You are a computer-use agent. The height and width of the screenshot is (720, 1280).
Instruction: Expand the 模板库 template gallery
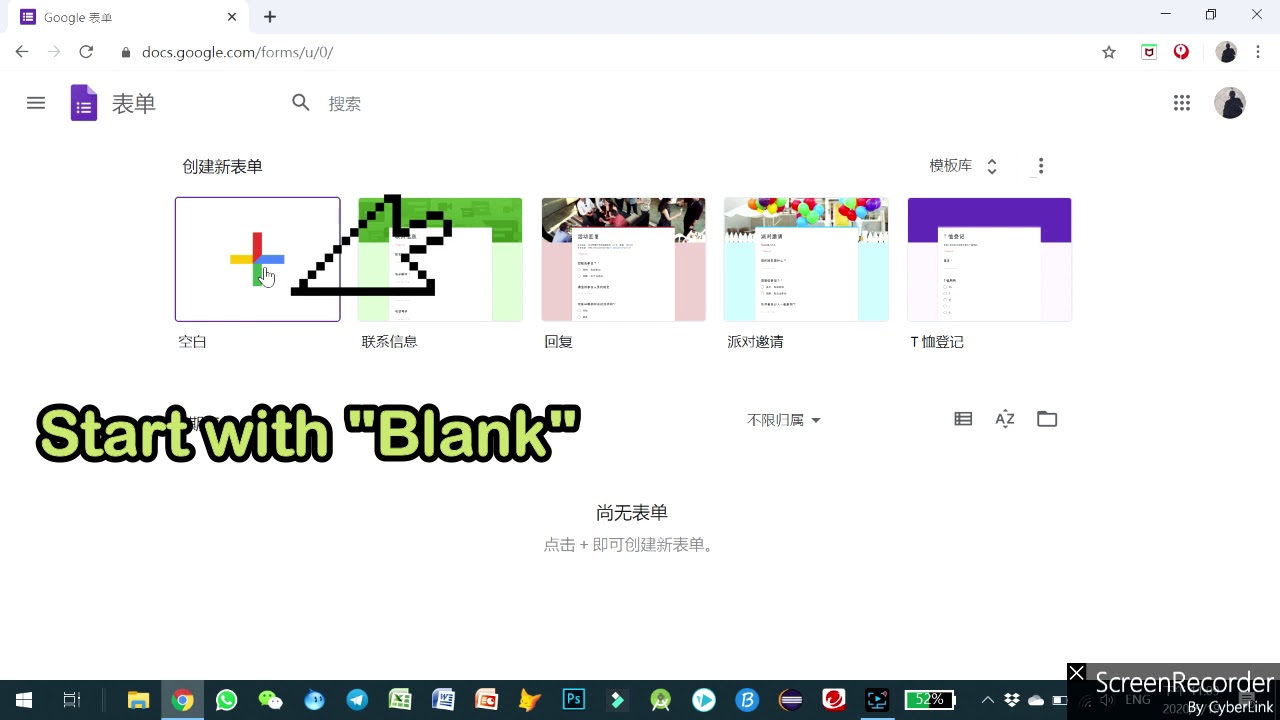coord(963,166)
